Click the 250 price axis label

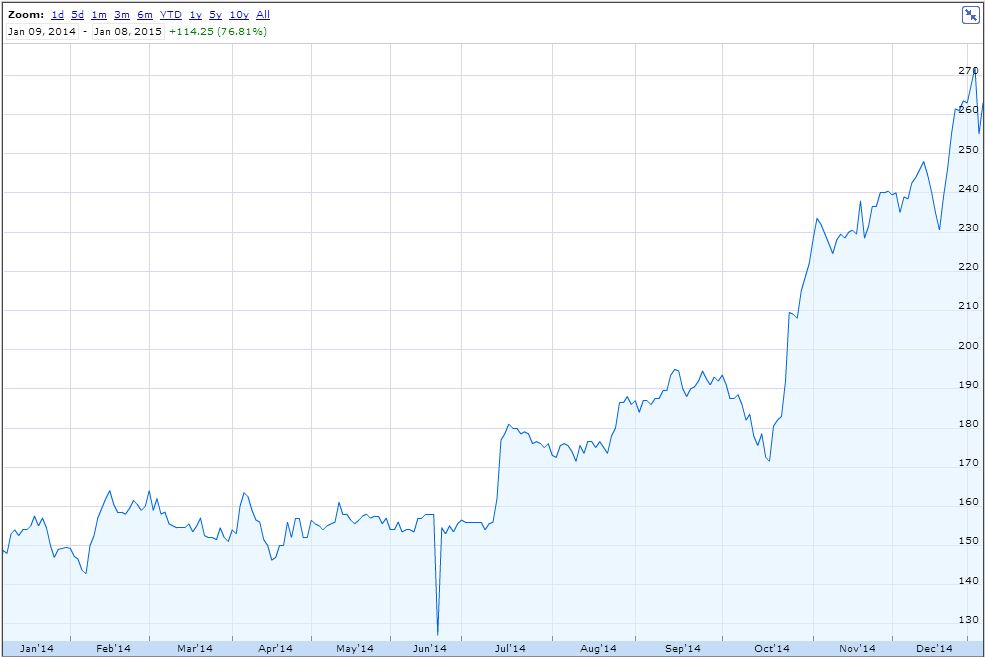968,150
